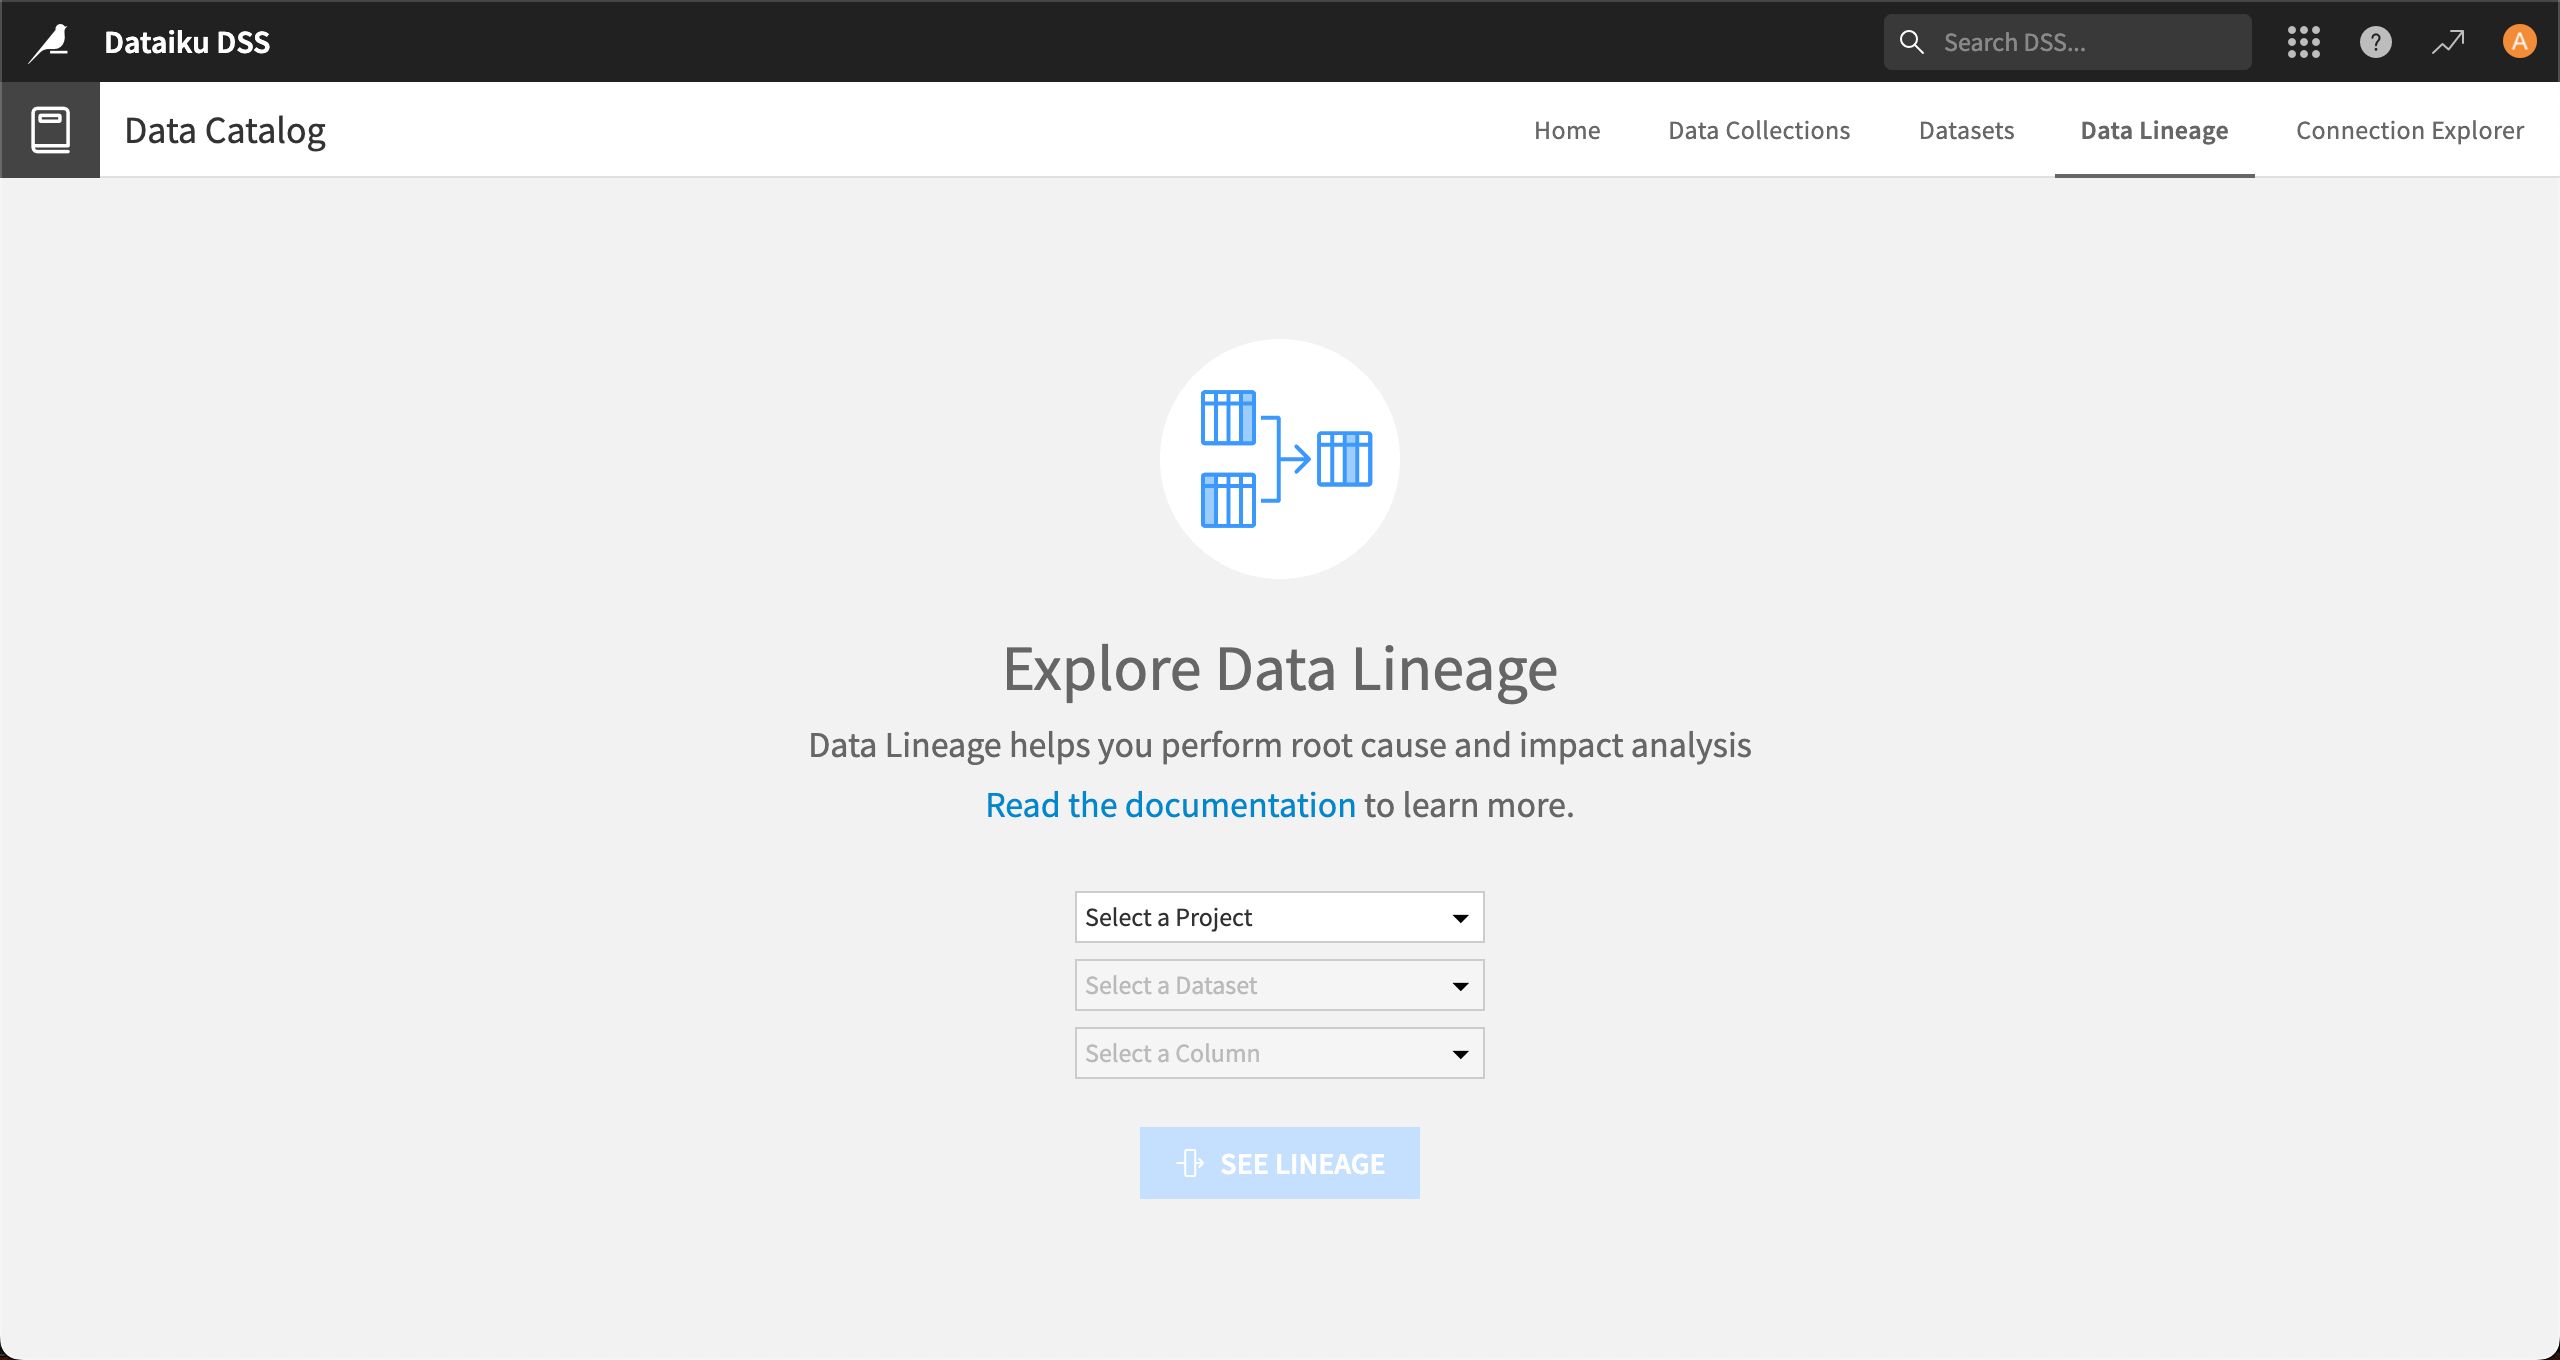Click the Dataiku DSS title text
Screen dimensions: 2560x1360
tap(187, 42)
